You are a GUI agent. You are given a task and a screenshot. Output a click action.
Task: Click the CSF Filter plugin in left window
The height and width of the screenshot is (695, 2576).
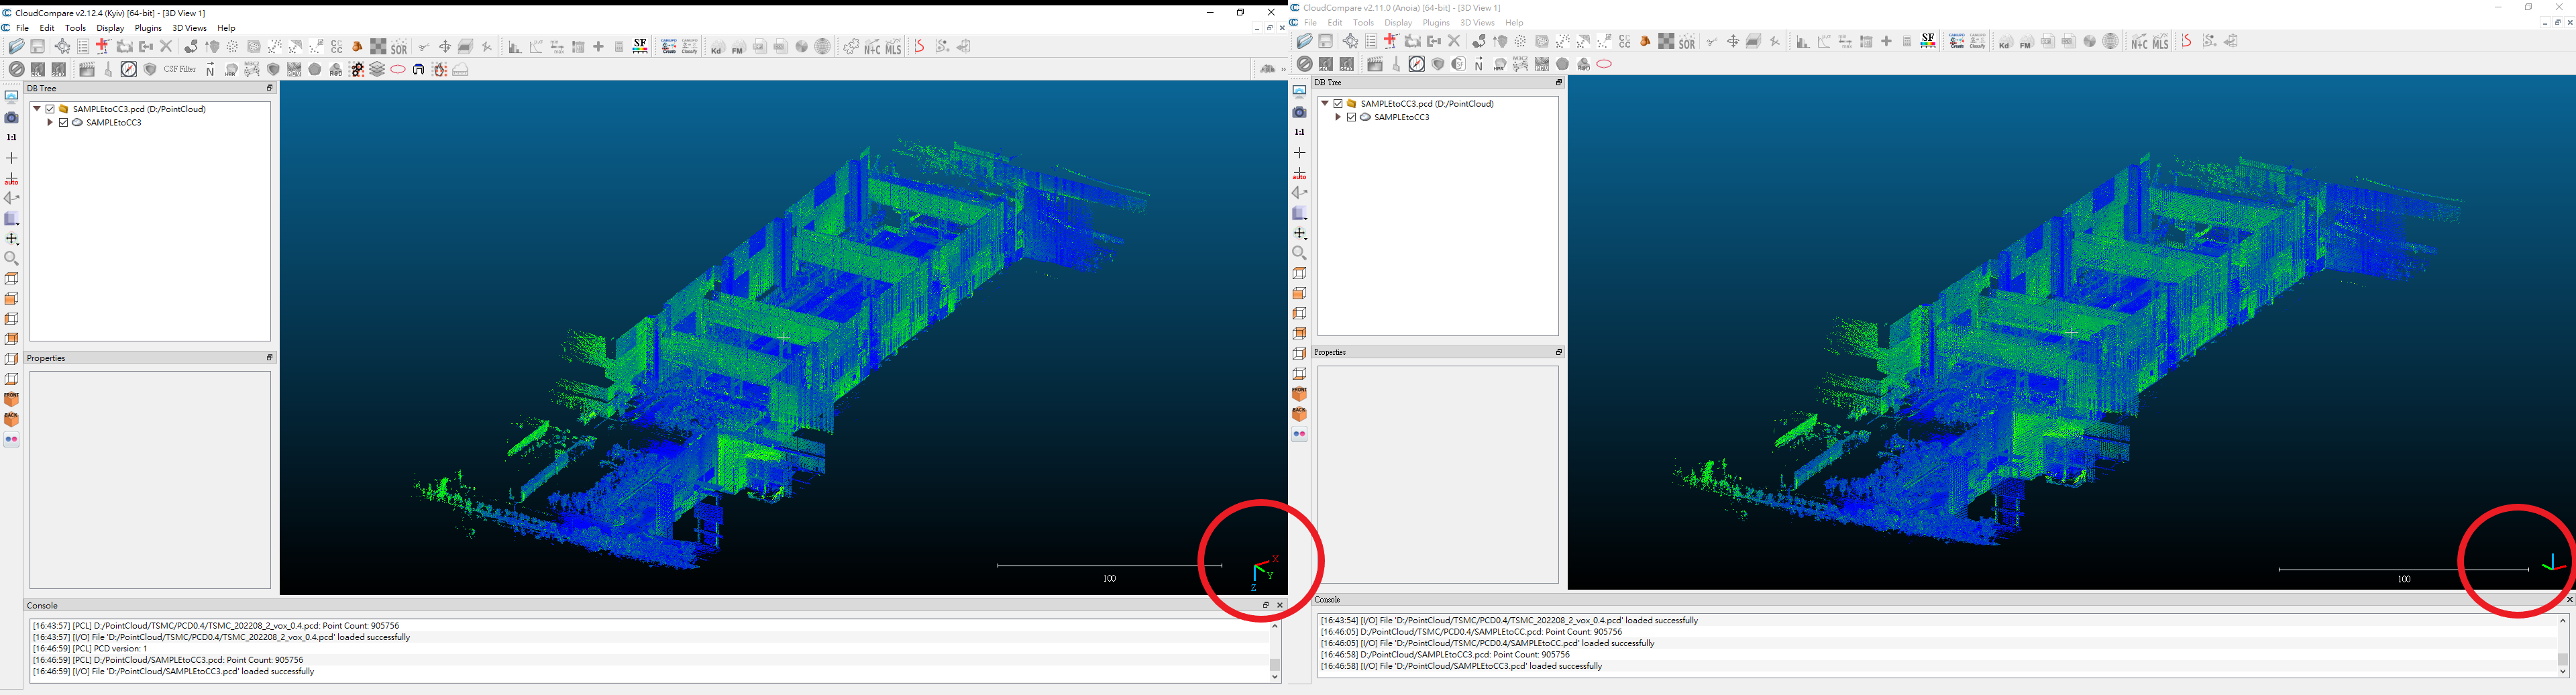tap(180, 70)
